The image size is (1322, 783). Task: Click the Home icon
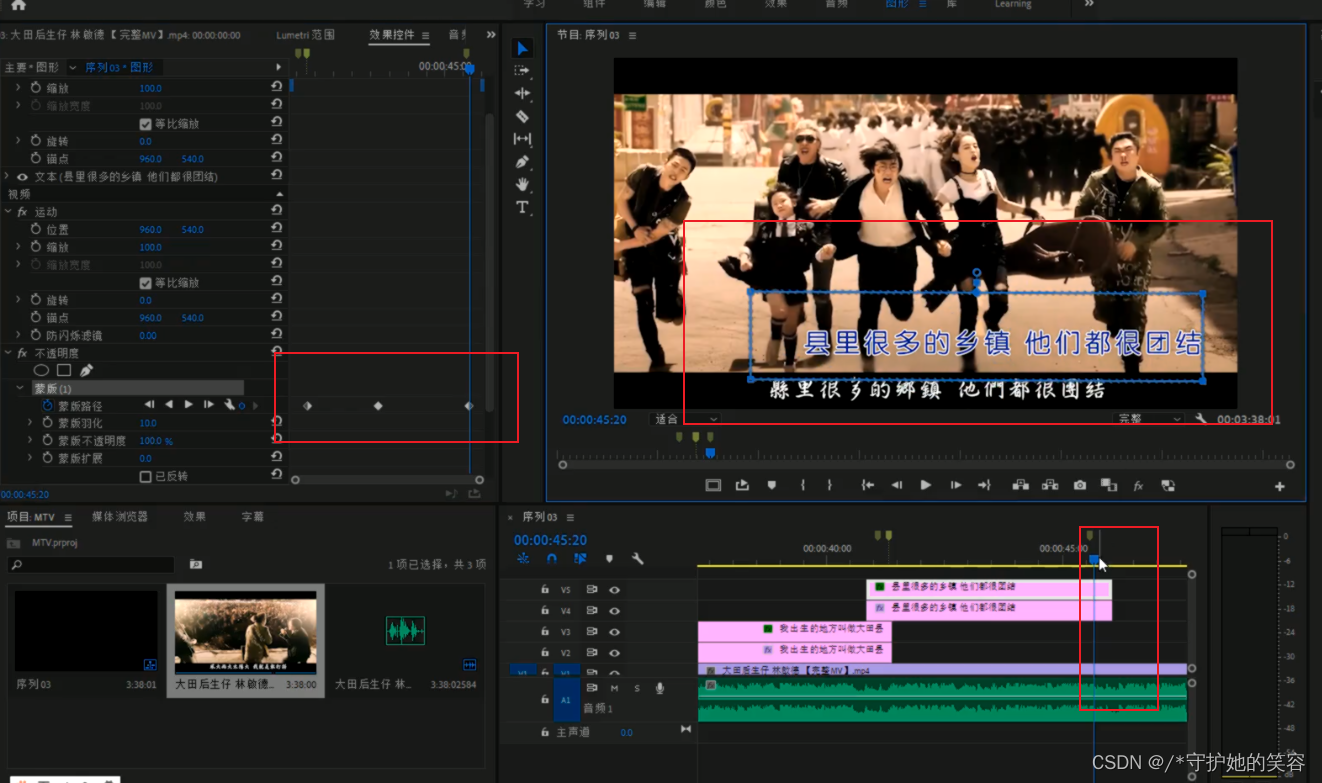click(18, 5)
